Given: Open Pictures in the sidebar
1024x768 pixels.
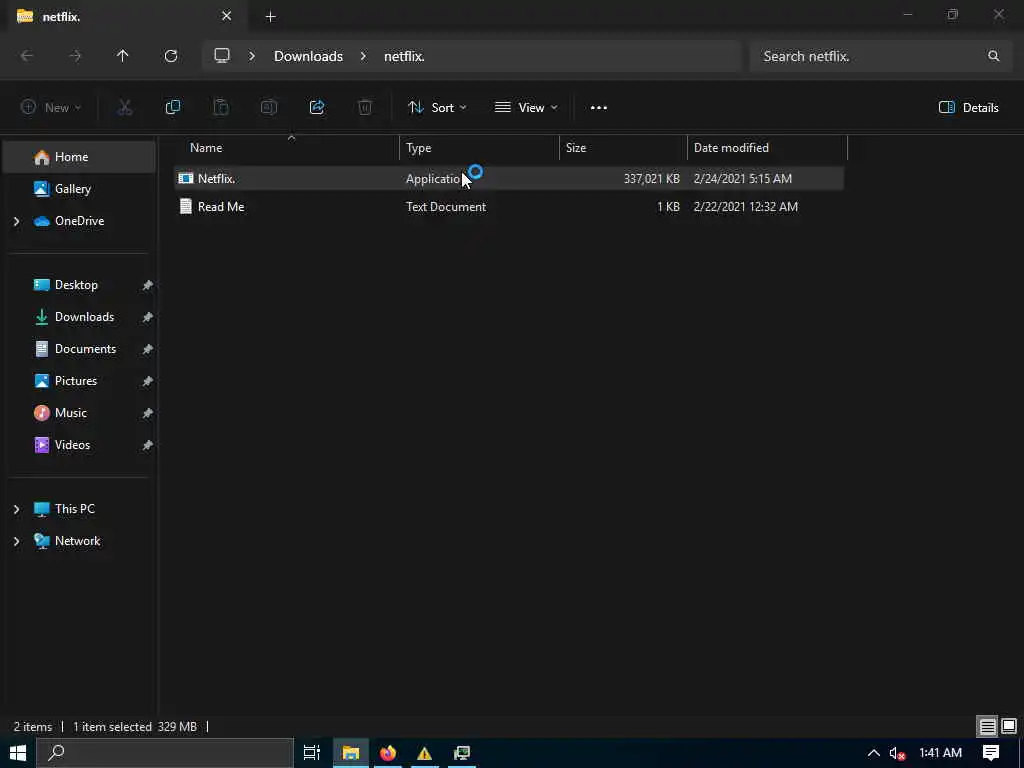Looking at the screenshot, I should 79,381.
